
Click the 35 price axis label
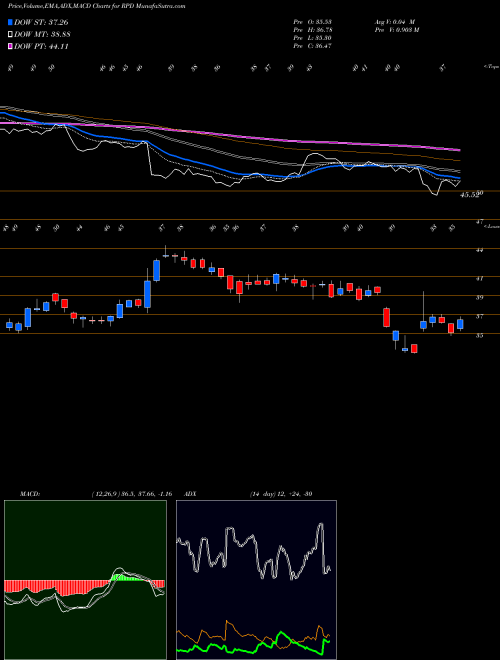pyautogui.click(x=479, y=335)
